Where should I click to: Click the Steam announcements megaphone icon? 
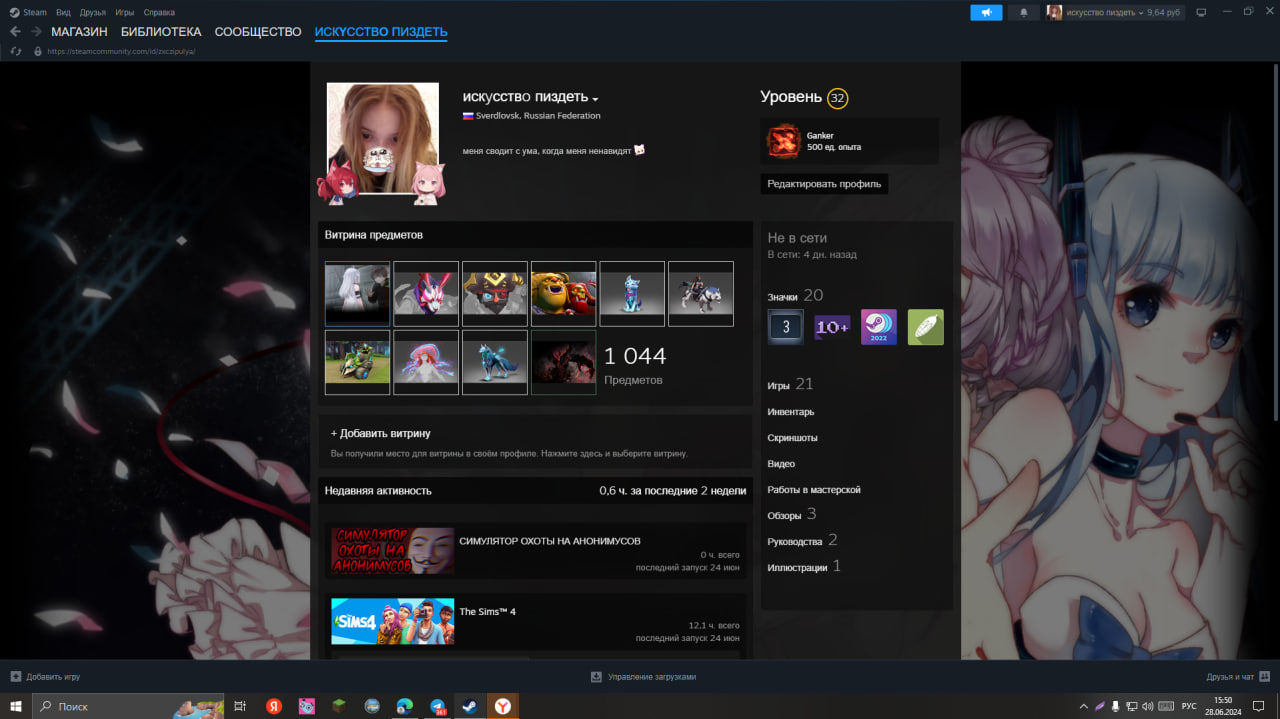pos(986,12)
